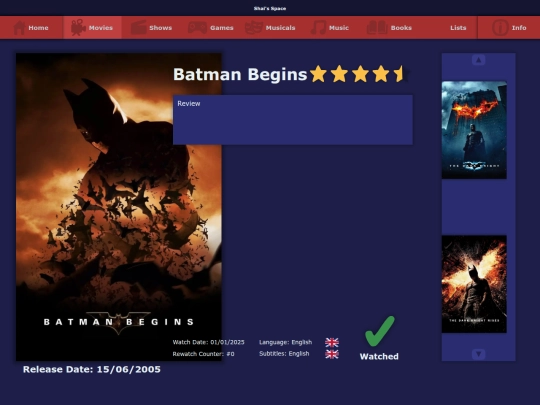Click the Subtitles: English text
Viewport: 540px width, 405px height.
click(x=284, y=354)
